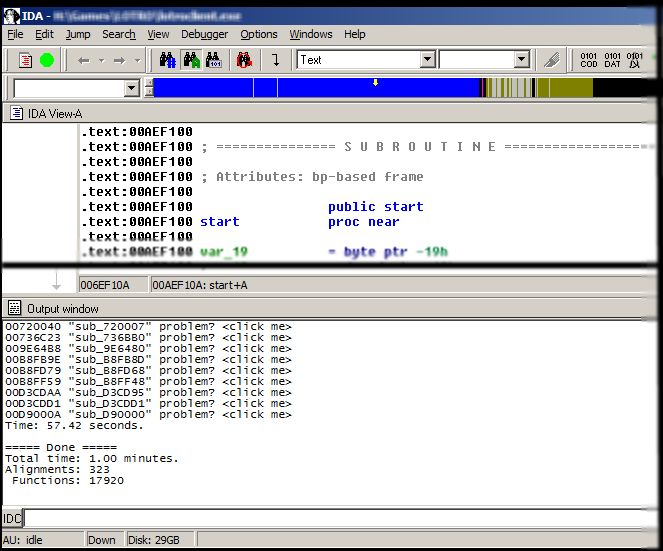Click sub_720007 problem click me line

tap(148, 326)
